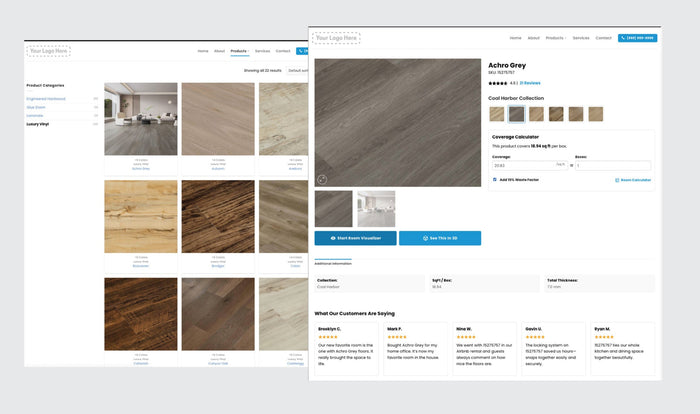This screenshot has width=700, height=414.
Task: Click the logo placeholder on the product page
Action: [x=336, y=38]
